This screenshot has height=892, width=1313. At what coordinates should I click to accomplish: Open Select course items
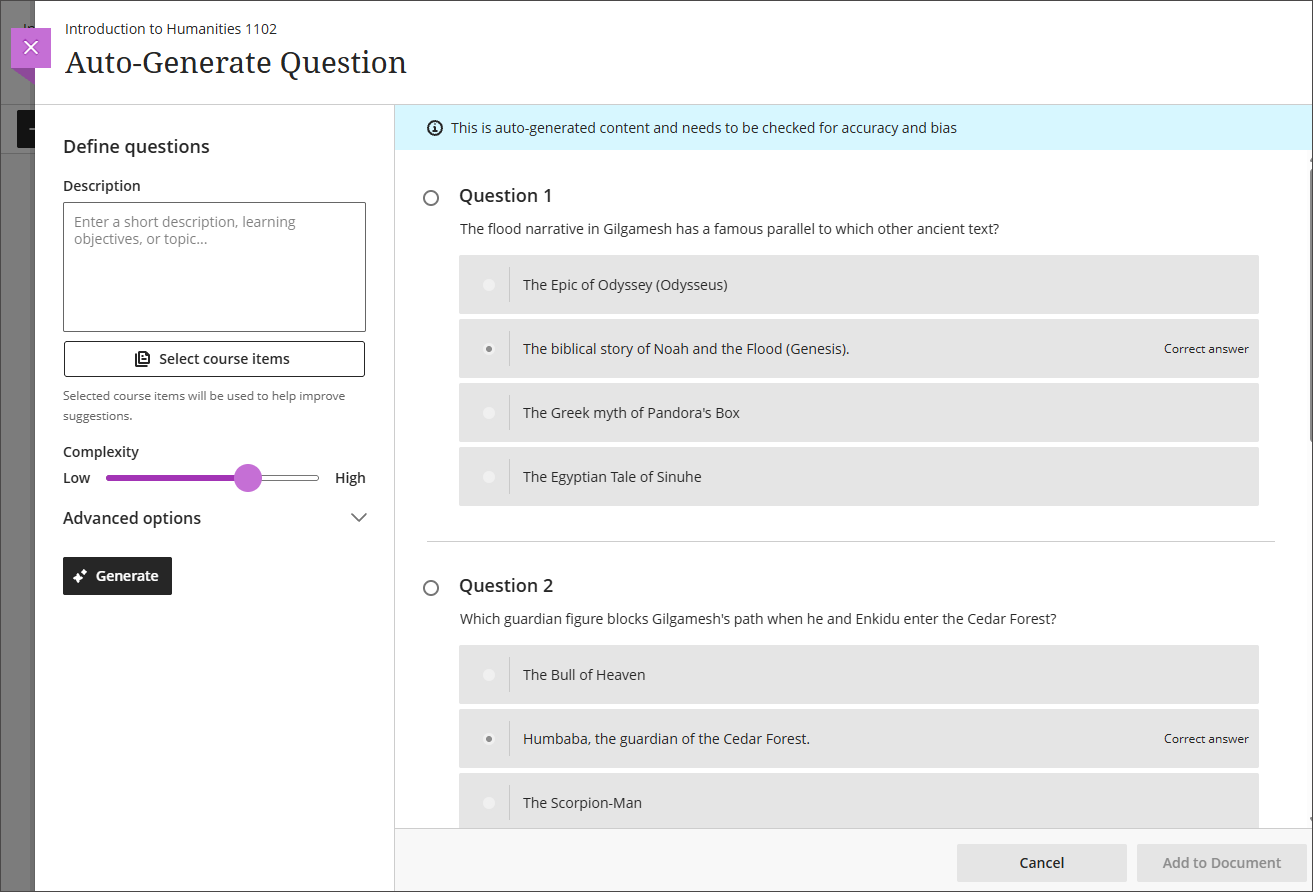tap(214, 358)
